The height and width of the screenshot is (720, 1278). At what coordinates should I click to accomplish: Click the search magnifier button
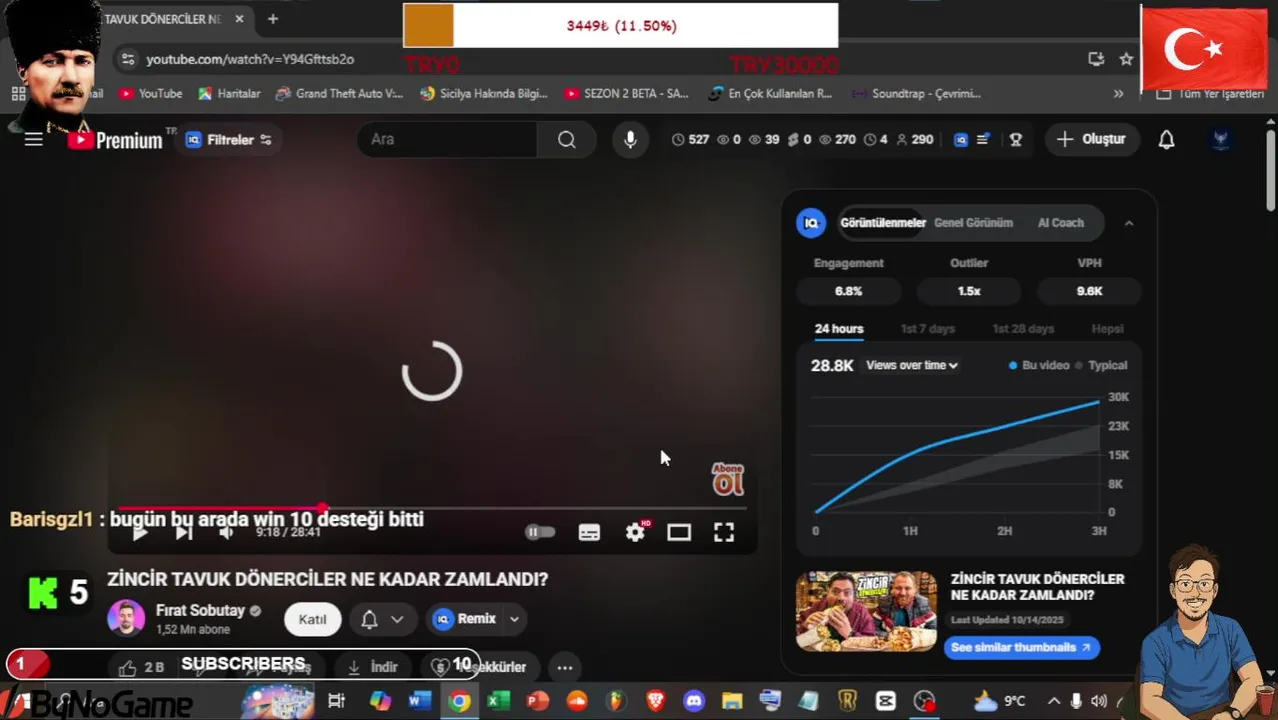(567, 140)
